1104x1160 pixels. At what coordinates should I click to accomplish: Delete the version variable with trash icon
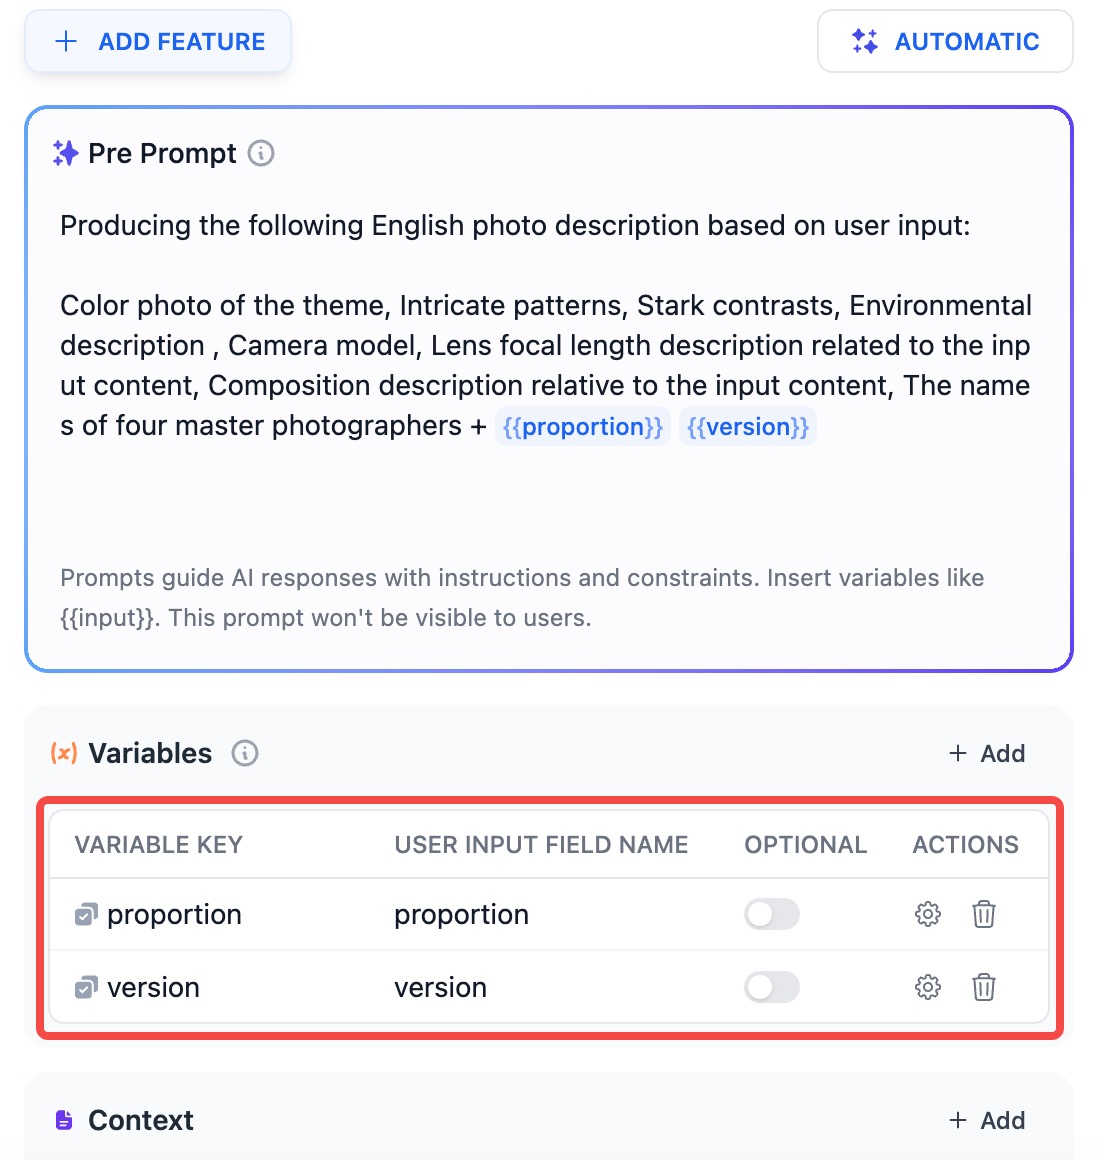tap(984, 987)
